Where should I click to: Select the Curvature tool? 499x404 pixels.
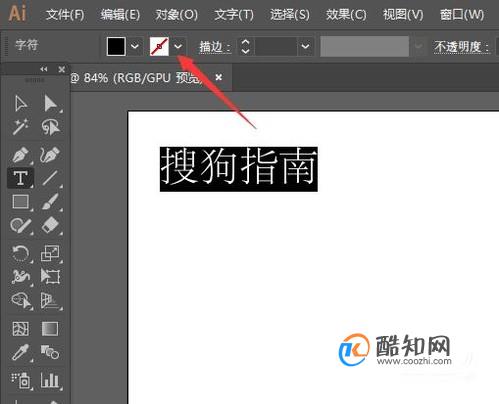[50, 154]
